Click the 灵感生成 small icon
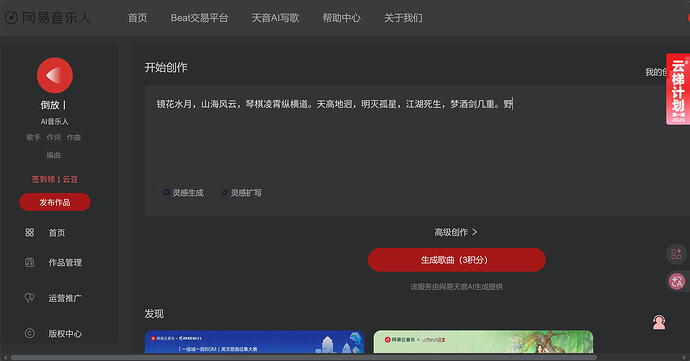 point(166,192)
